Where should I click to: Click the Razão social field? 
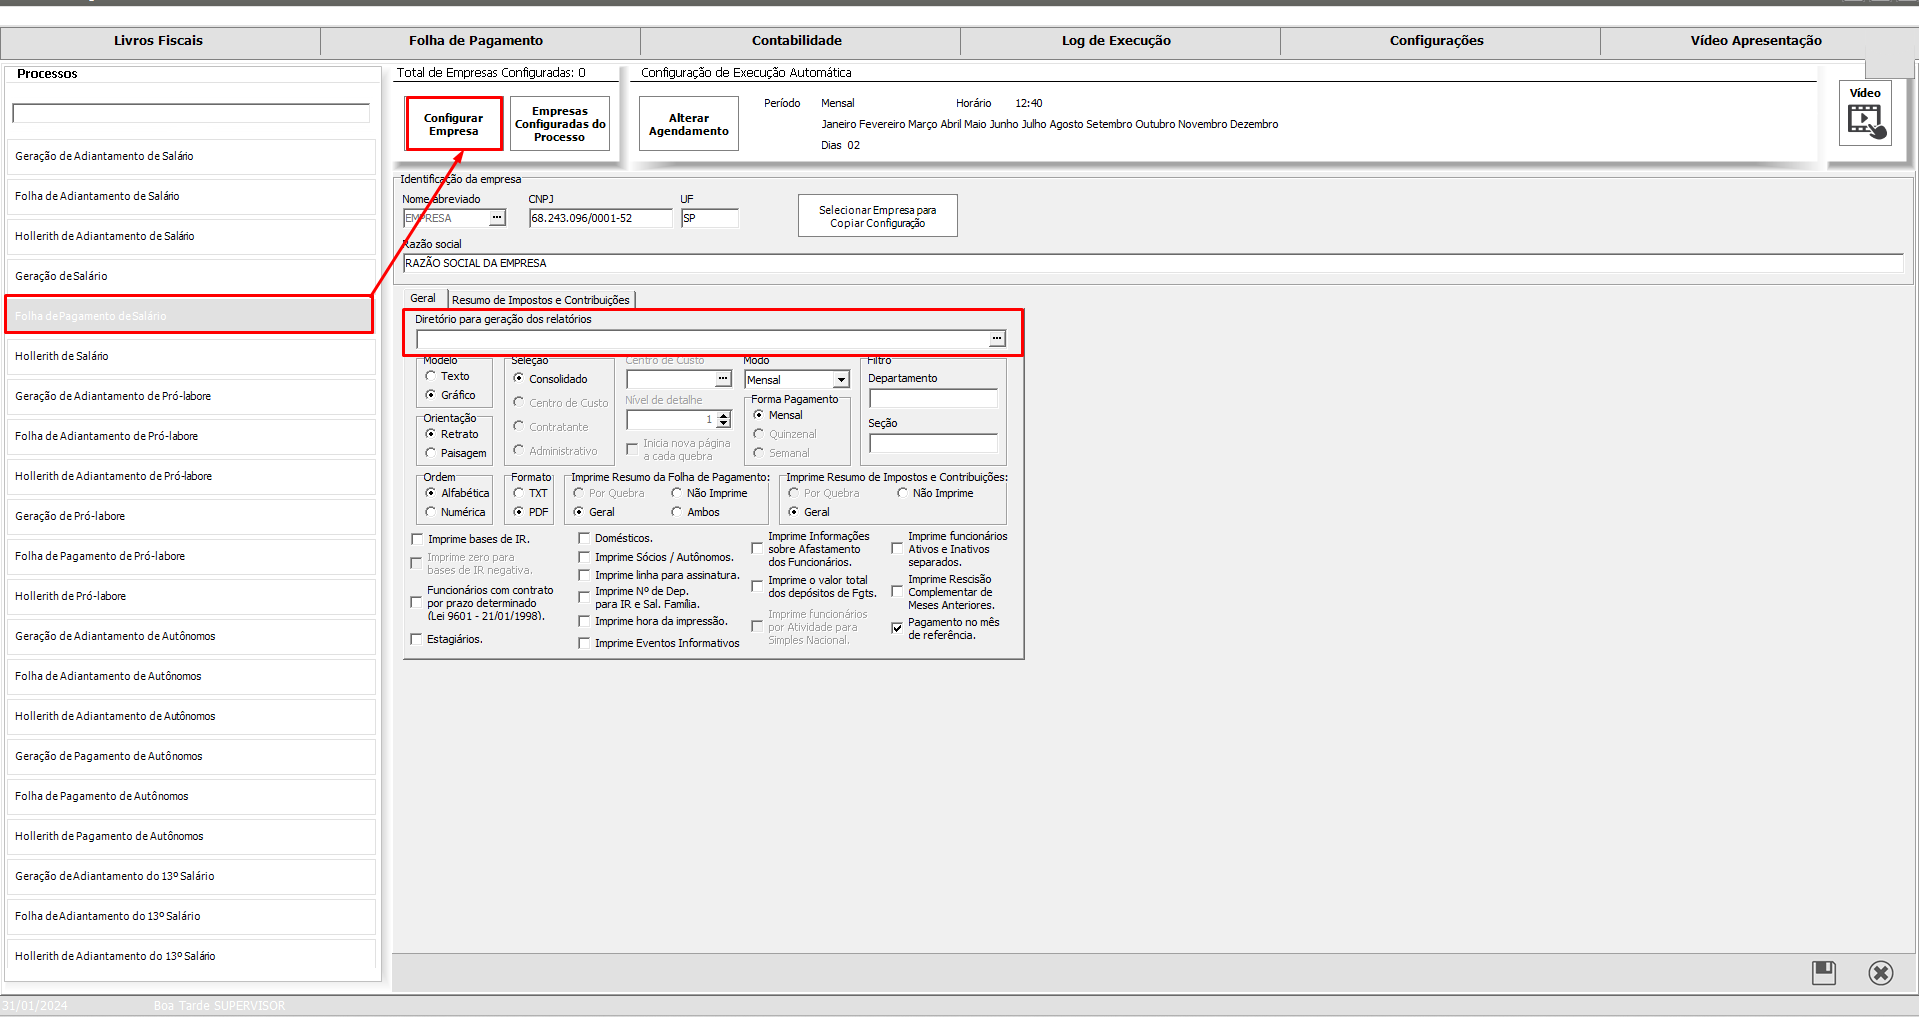pos(1153,263)
